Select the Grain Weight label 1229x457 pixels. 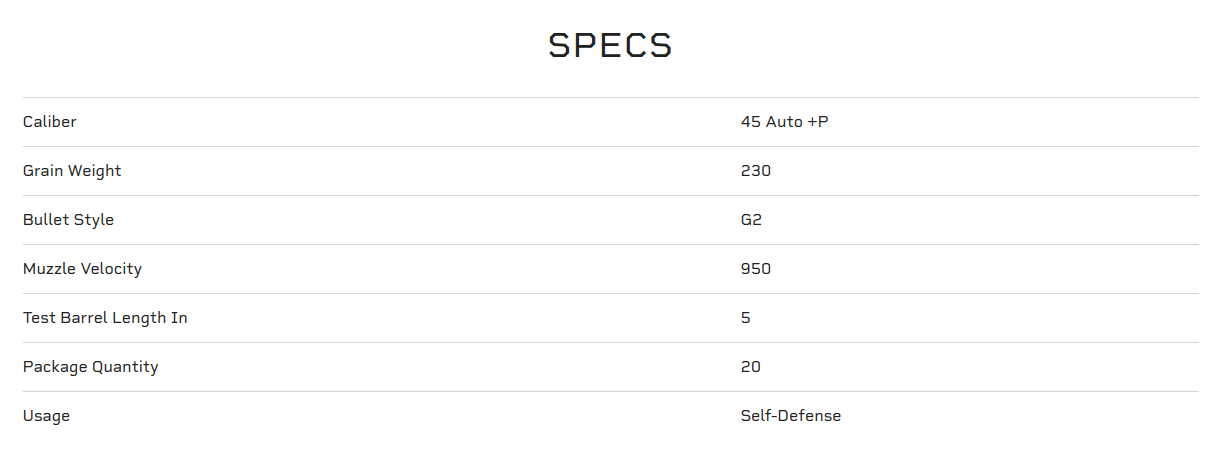point(72,171)
